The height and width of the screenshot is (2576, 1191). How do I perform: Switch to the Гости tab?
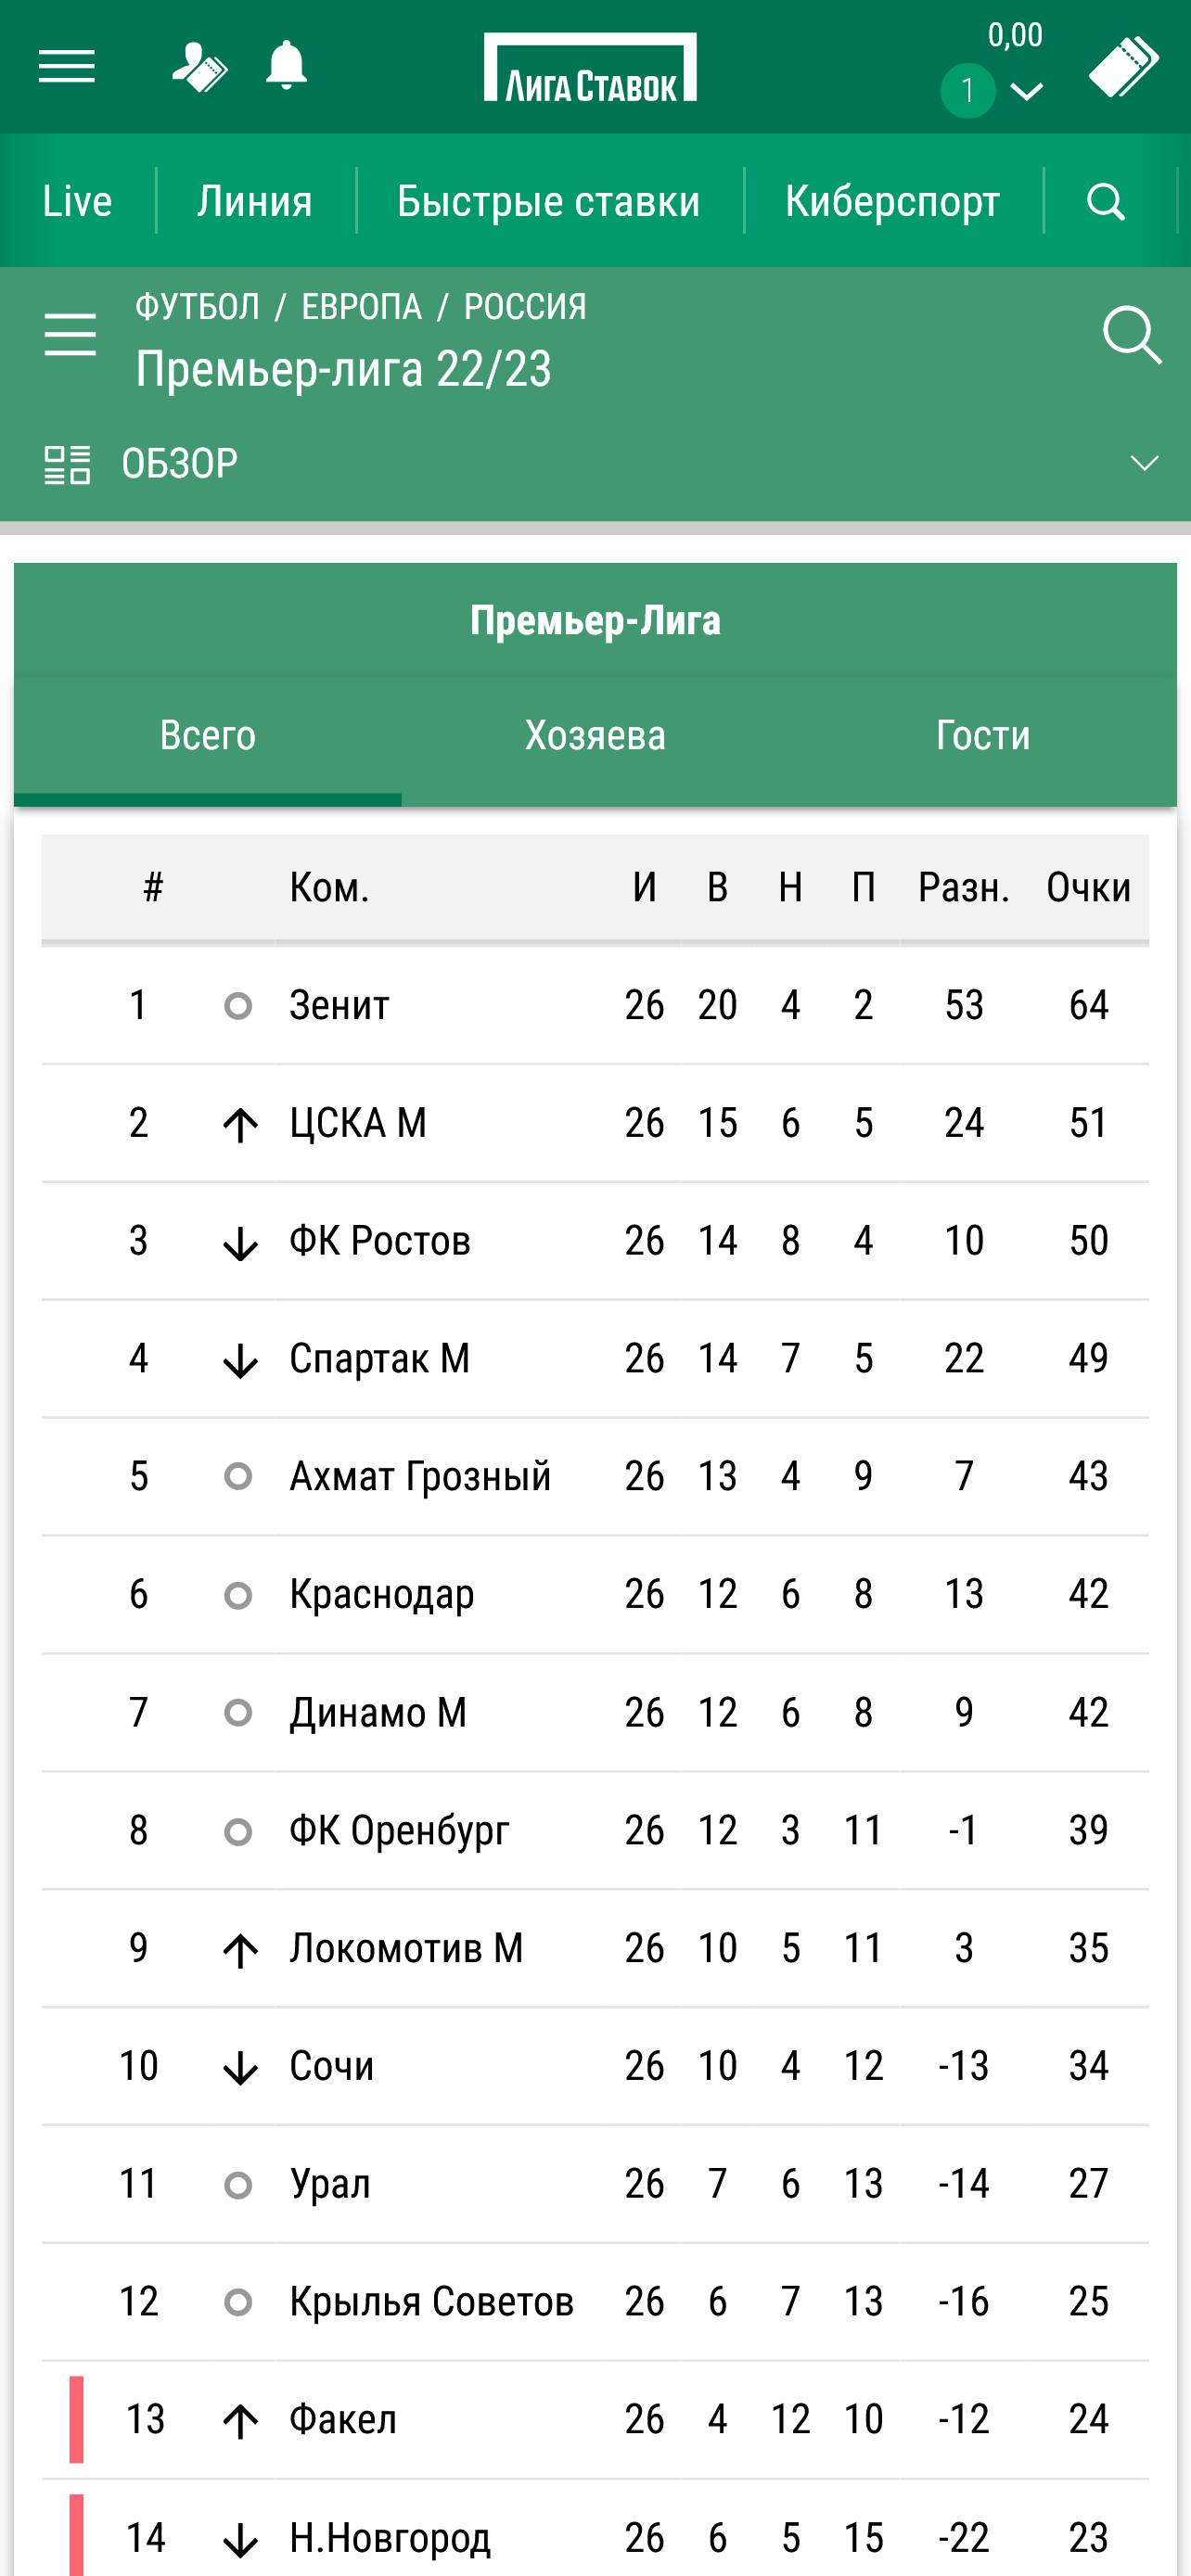click(x=982, y=736)
